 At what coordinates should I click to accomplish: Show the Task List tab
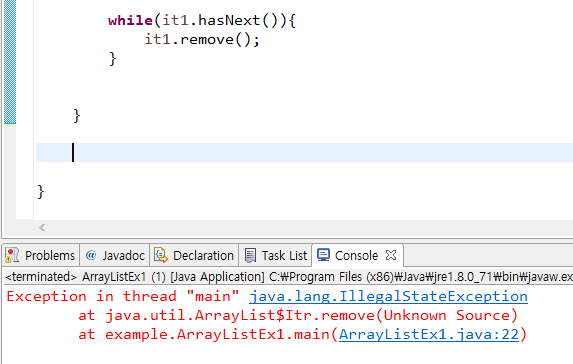pos(276,255)
